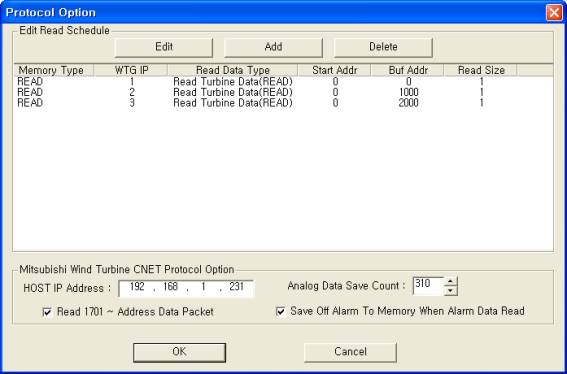Increase Analog Data Save Count with up arrow

coord(450,281)
